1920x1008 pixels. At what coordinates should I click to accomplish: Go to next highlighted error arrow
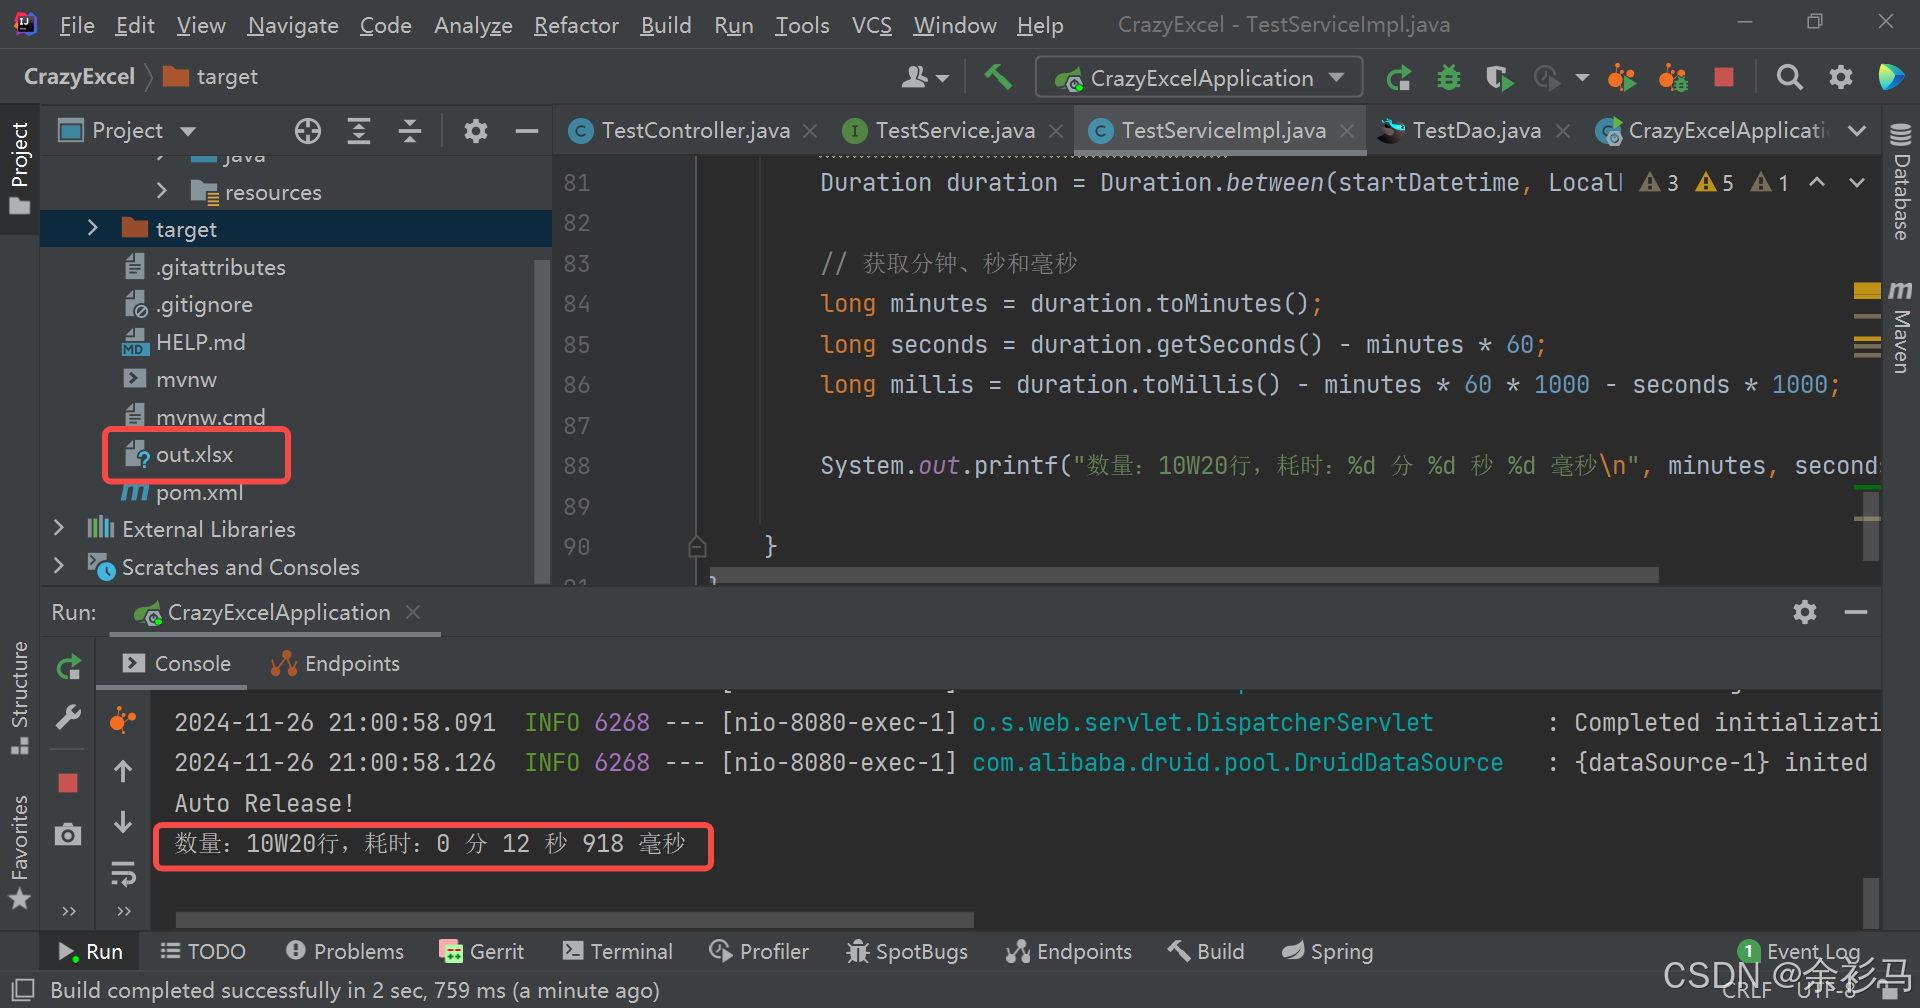point(1857,182)
